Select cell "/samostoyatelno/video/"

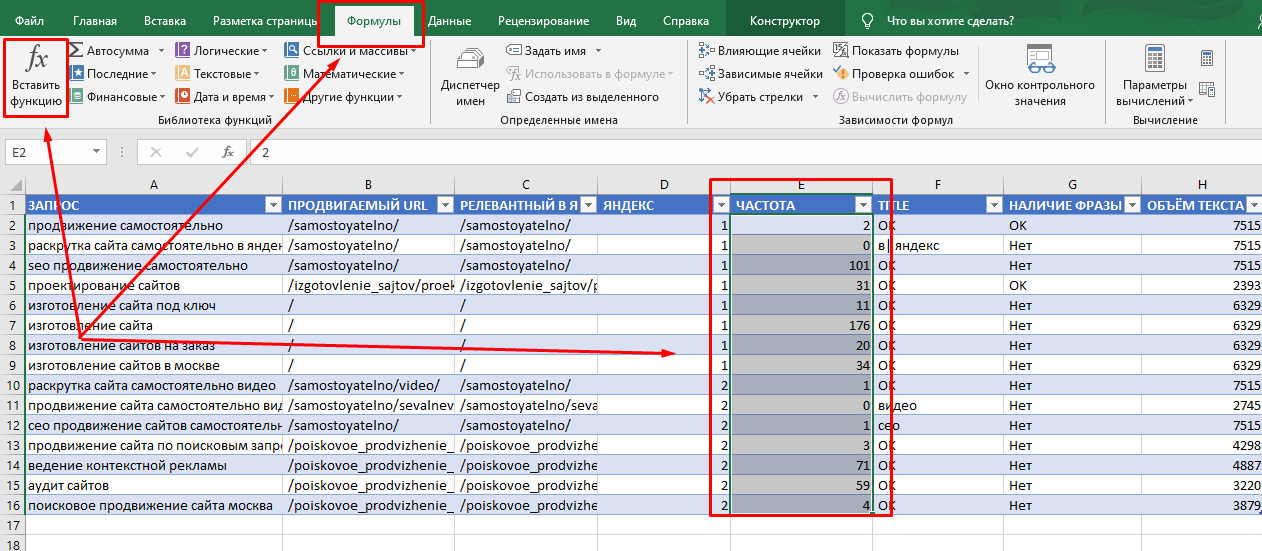[368, 385]
